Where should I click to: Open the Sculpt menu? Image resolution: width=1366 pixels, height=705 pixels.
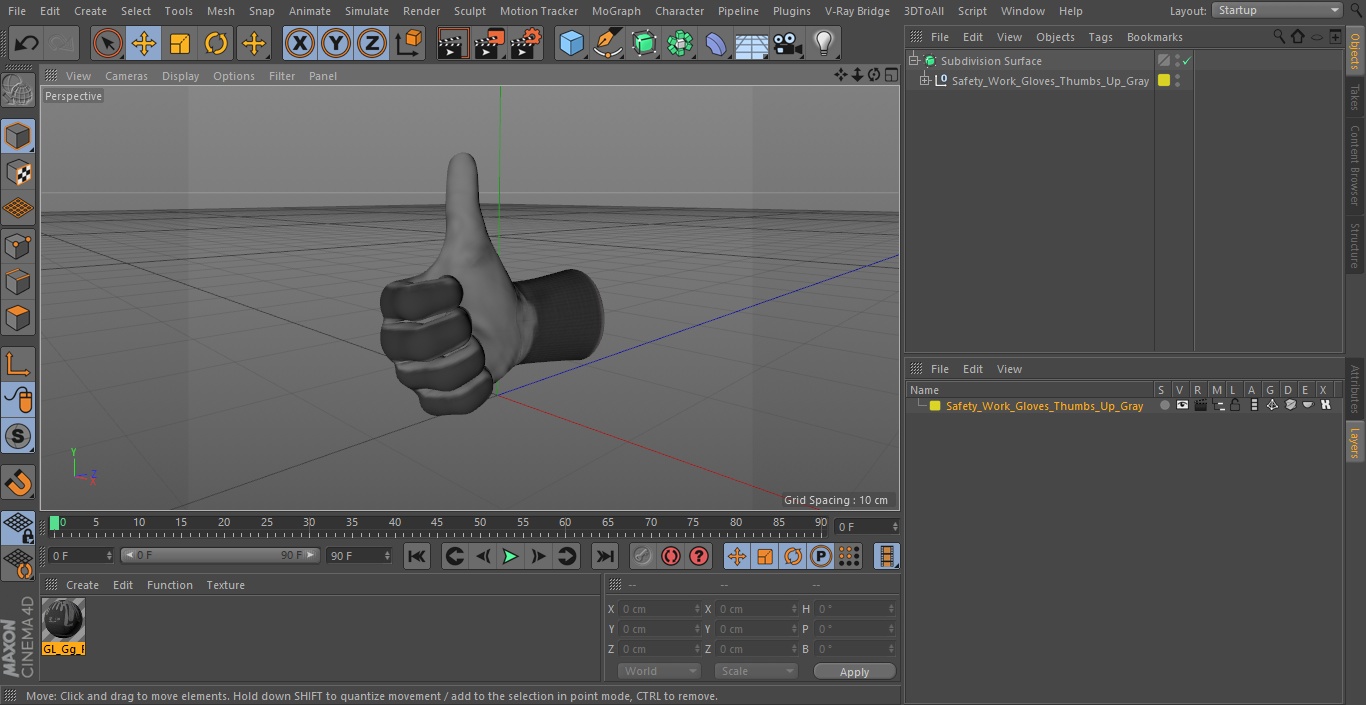469,11
